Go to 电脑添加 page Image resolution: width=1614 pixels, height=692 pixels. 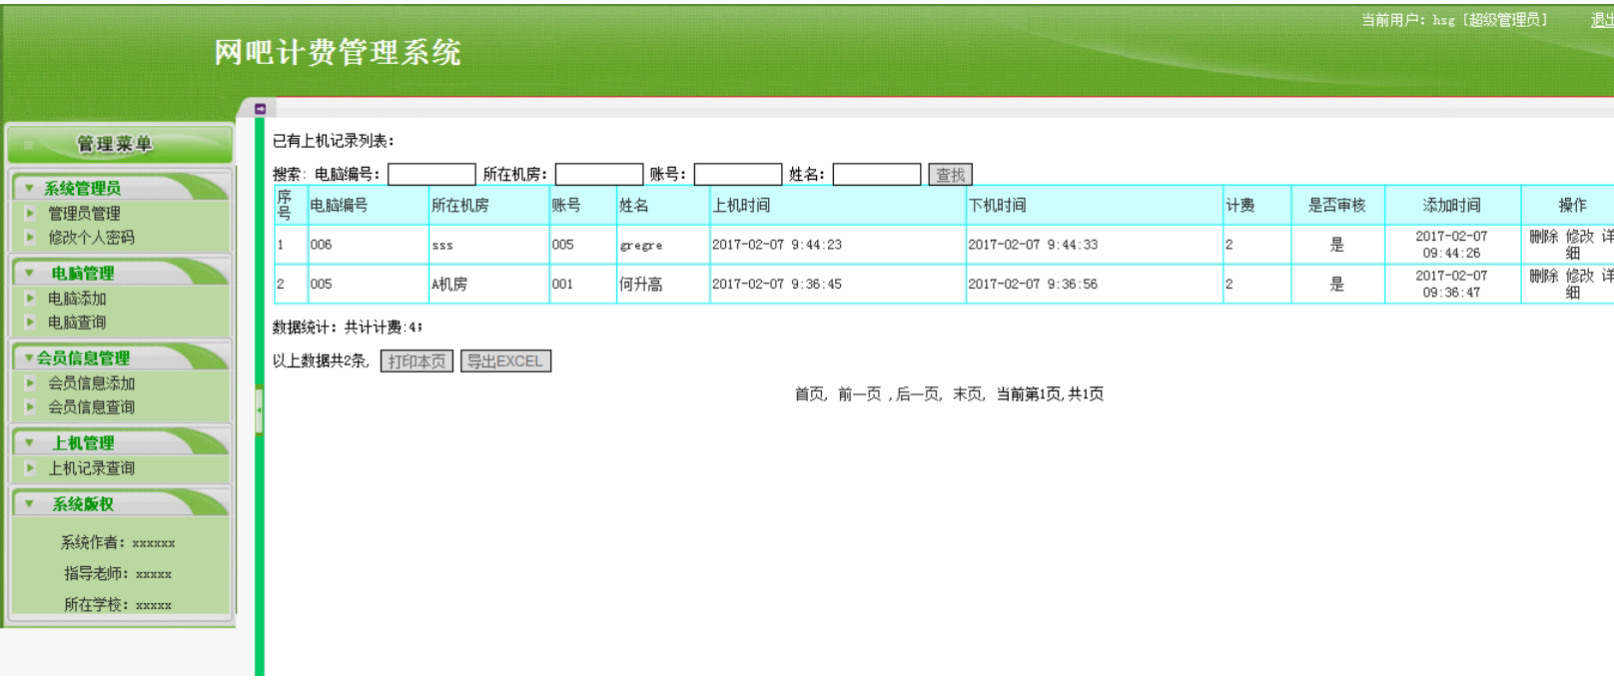pyautogui.click(x=77, y=298)
